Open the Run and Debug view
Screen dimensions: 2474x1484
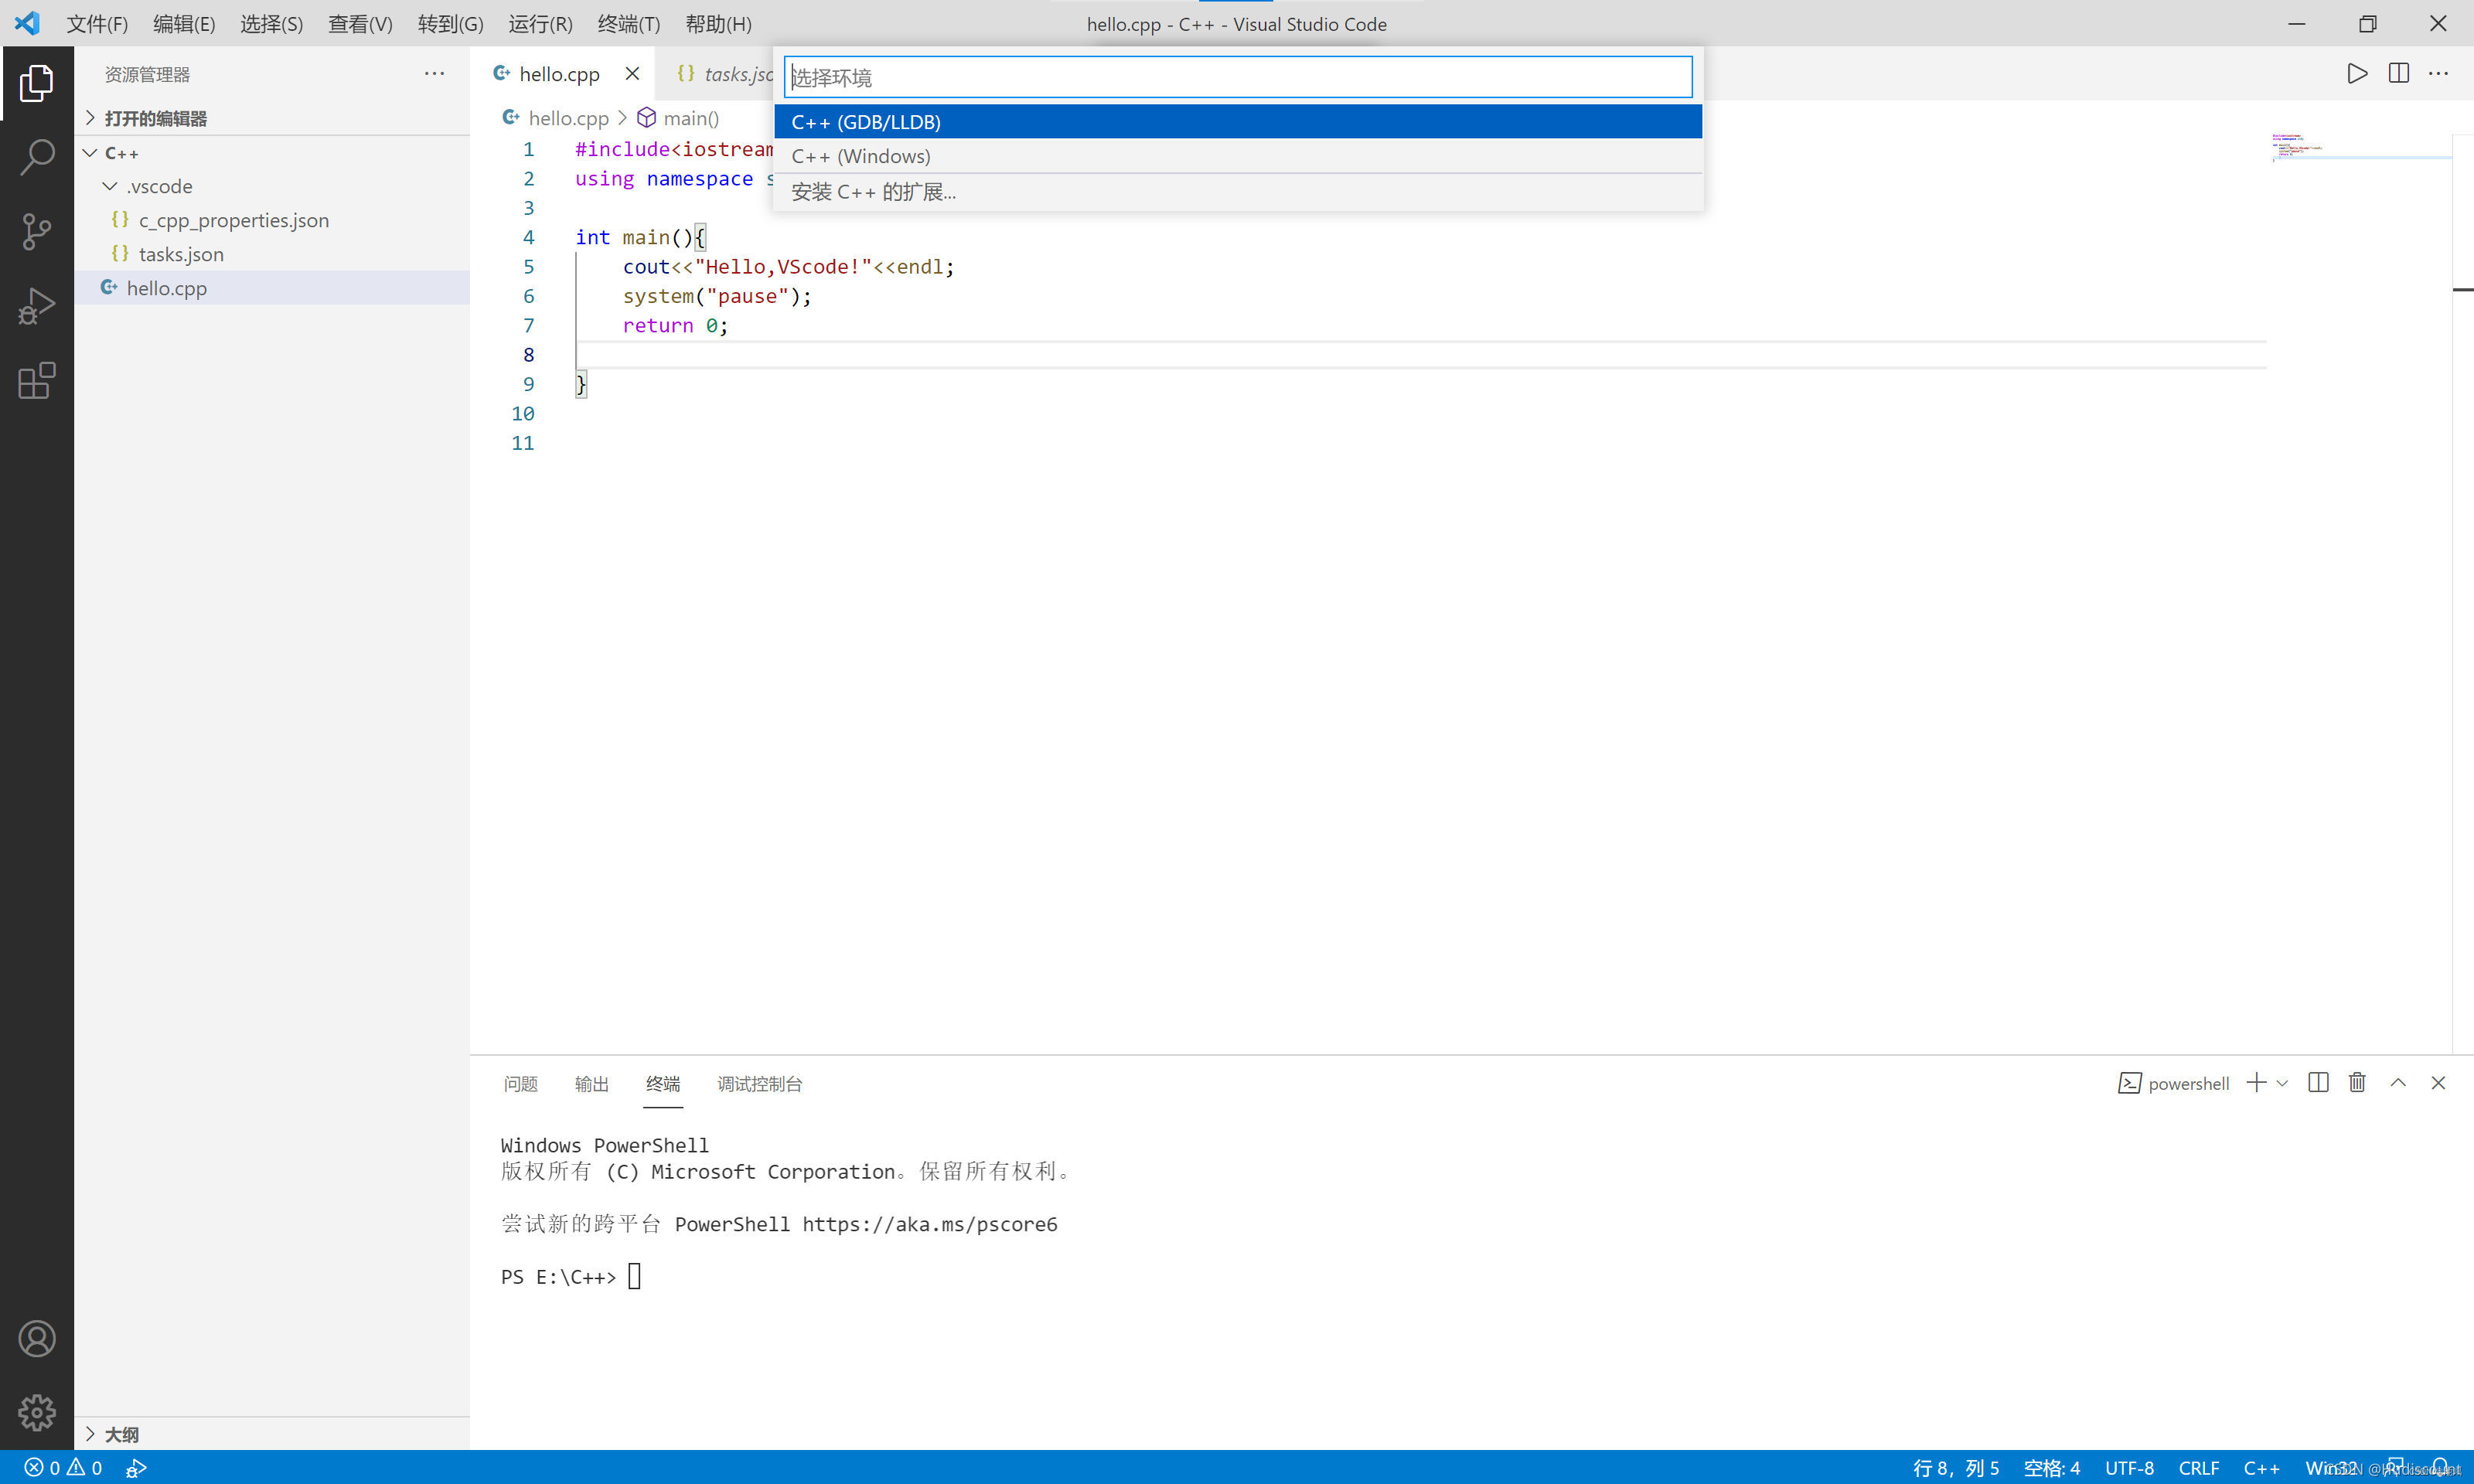point(37,305)
